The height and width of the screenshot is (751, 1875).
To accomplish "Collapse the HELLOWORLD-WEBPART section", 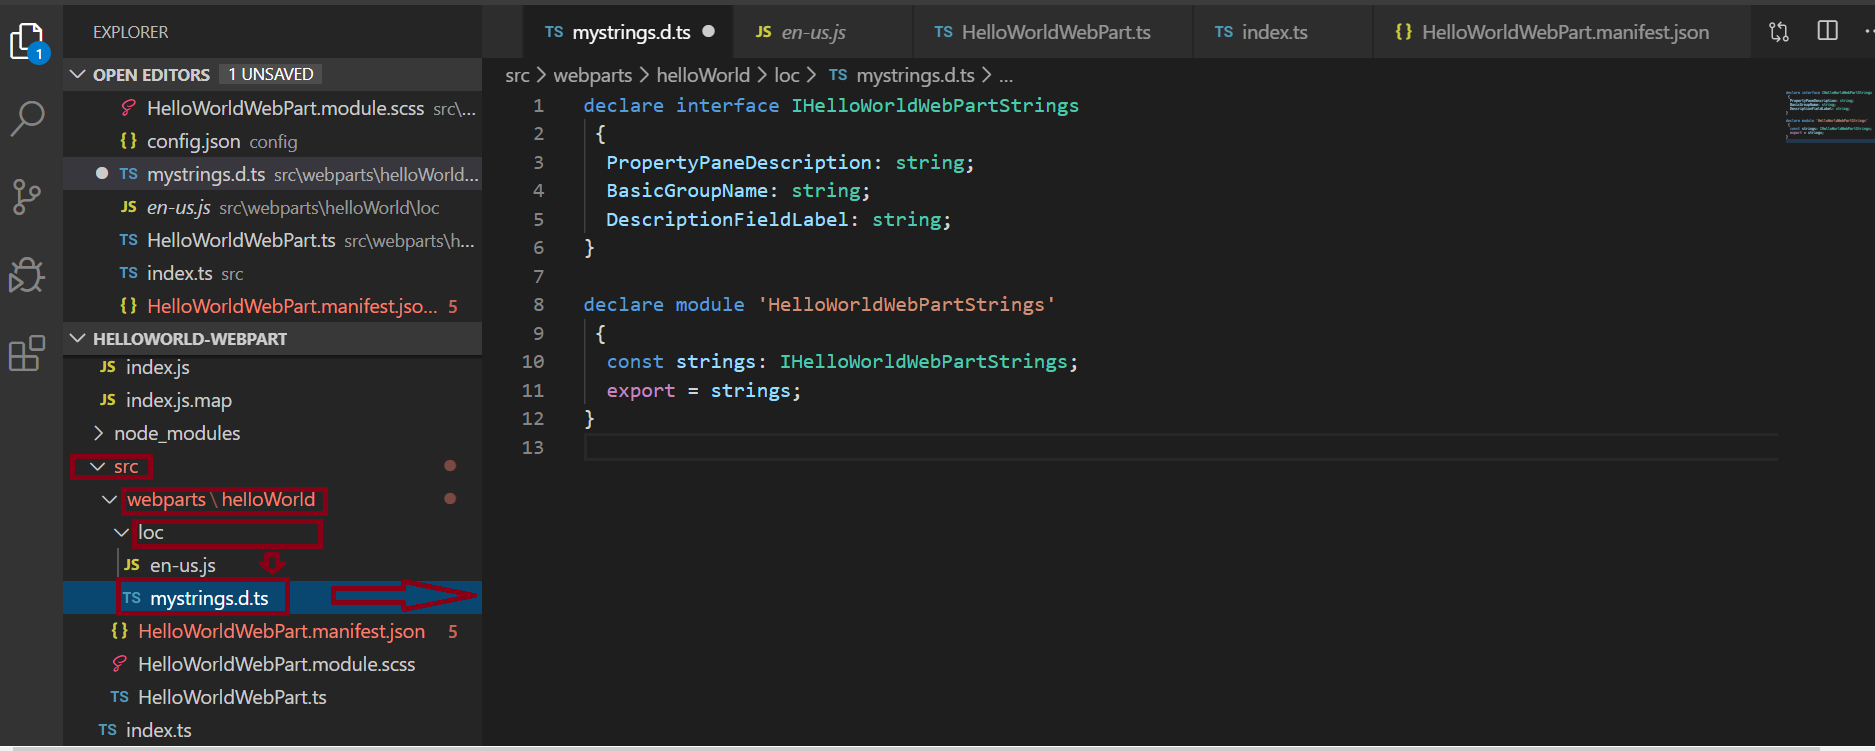I will pos(77,338).
